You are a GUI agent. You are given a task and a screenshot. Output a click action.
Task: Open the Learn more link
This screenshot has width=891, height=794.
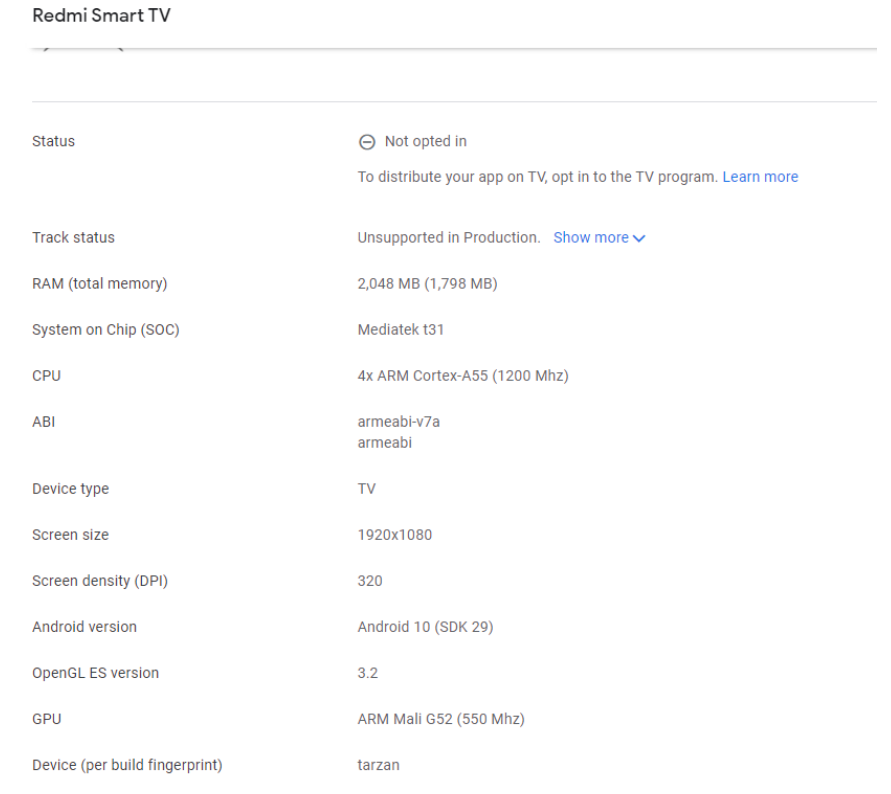(x=760, y=177)
